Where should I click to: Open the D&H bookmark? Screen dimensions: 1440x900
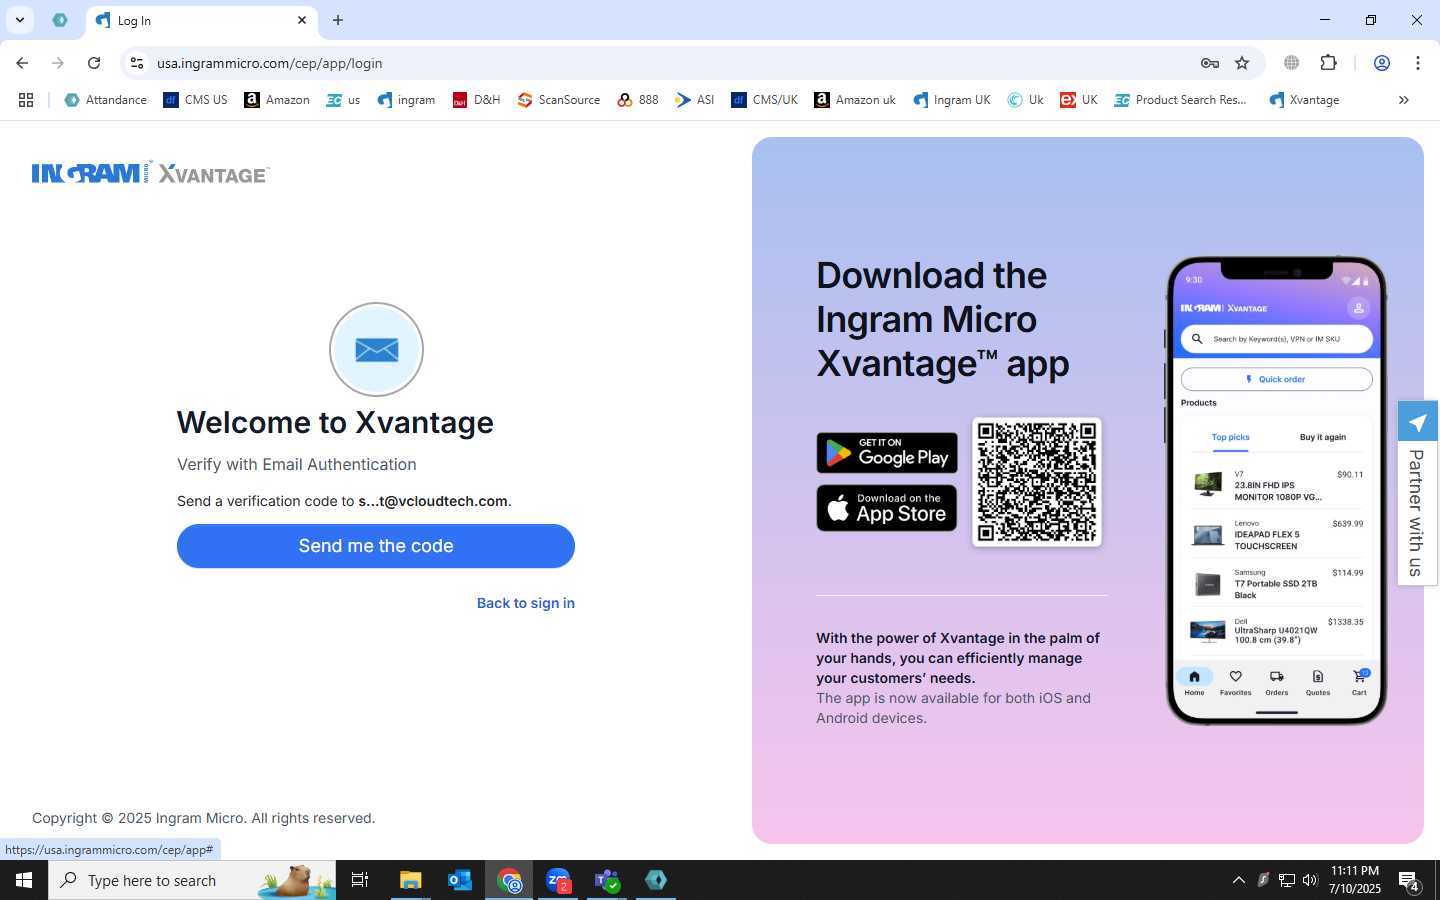point(476,100)
